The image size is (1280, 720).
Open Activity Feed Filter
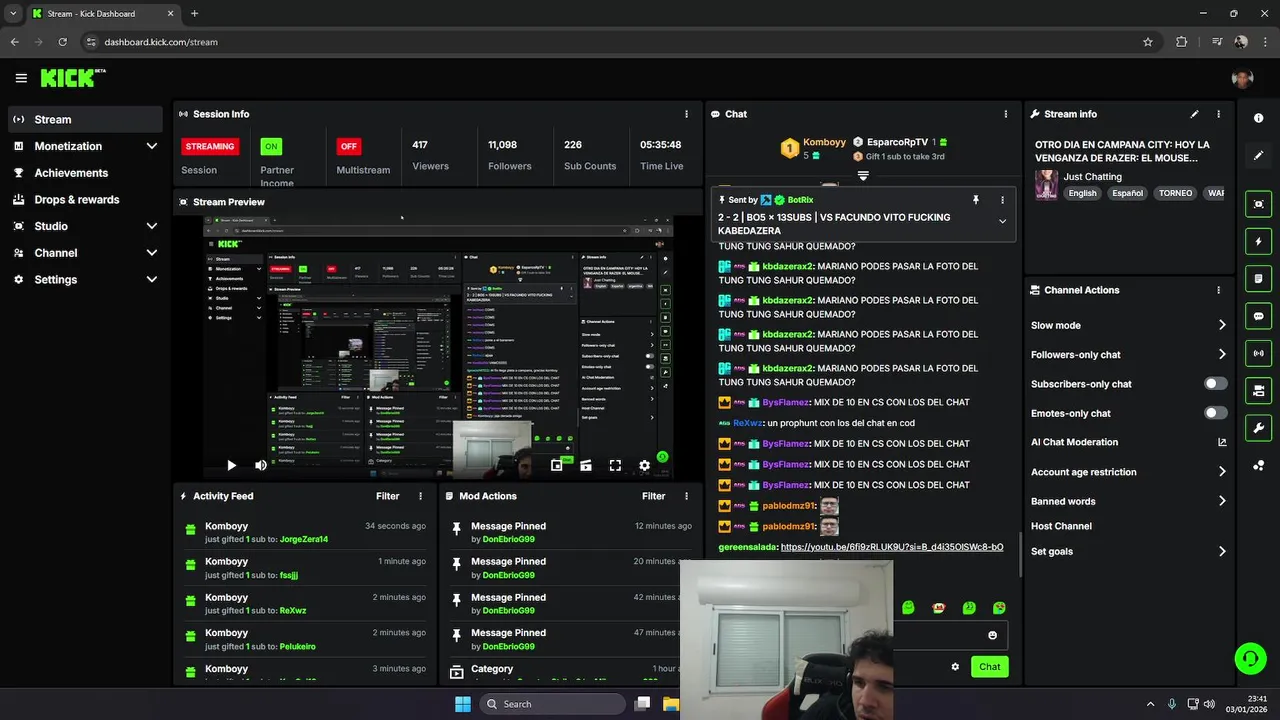click(387, 496)
